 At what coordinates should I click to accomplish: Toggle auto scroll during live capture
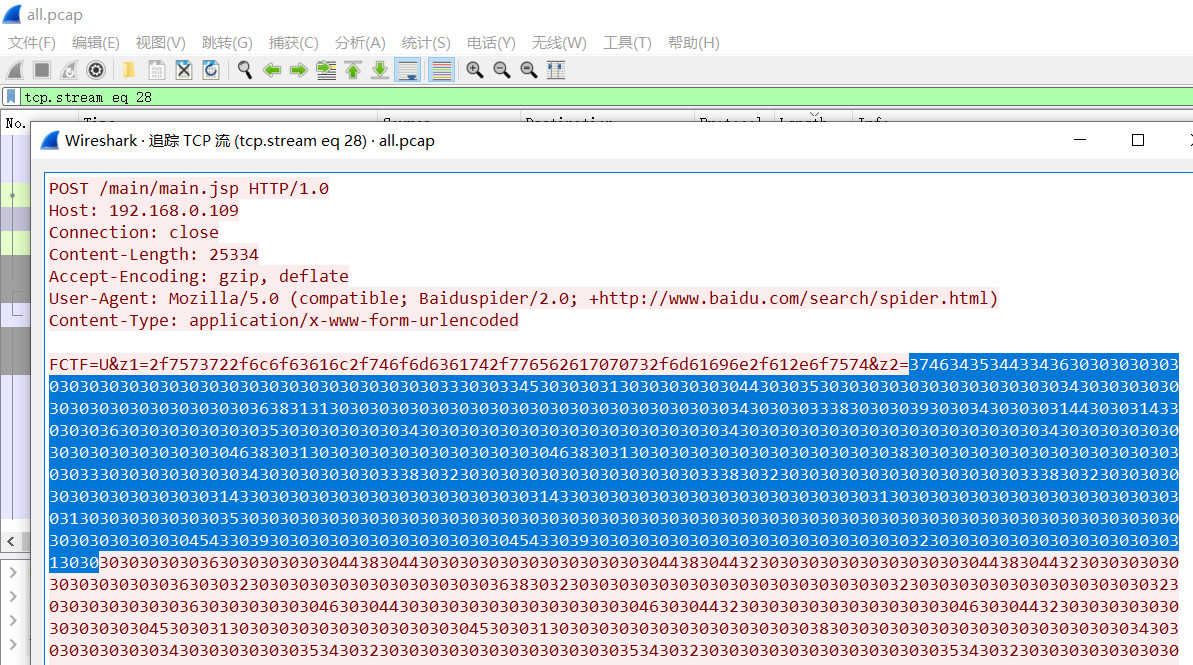(x=408, y=70)
